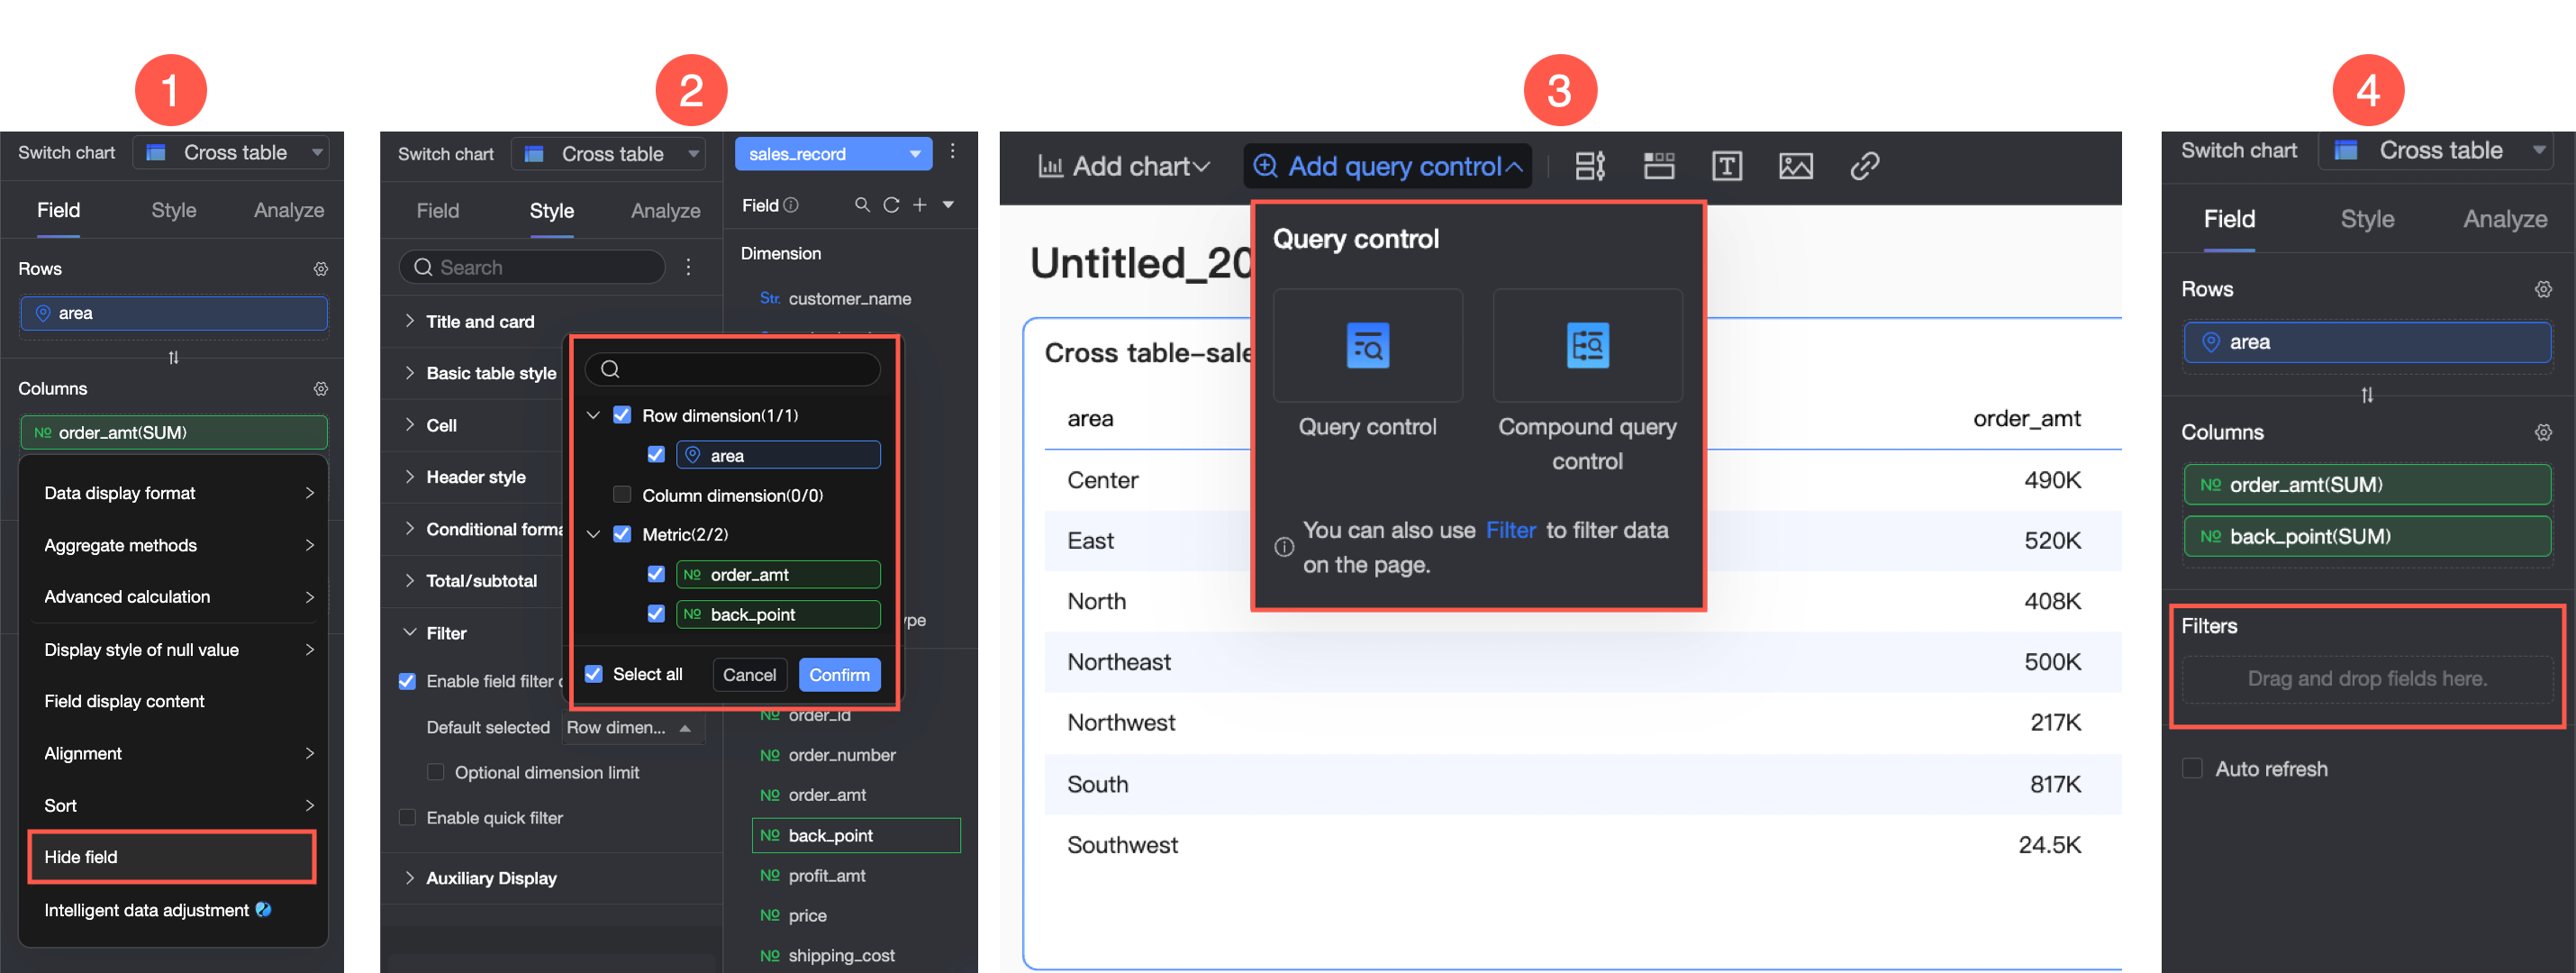Open the Rows settings gear in panel 1
Viewport: 2576px width, 973px height.
[x=321, y=269]
